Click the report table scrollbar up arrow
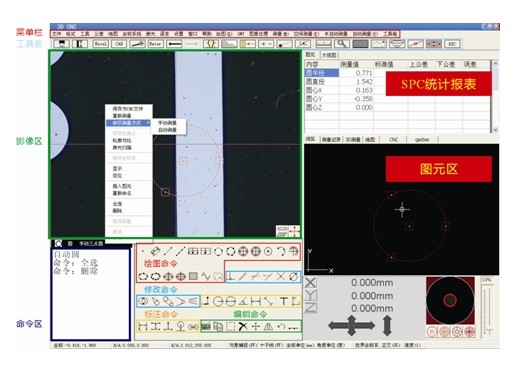Image resolution: width=513 pixels, height=366 pixels. point(495,63)
